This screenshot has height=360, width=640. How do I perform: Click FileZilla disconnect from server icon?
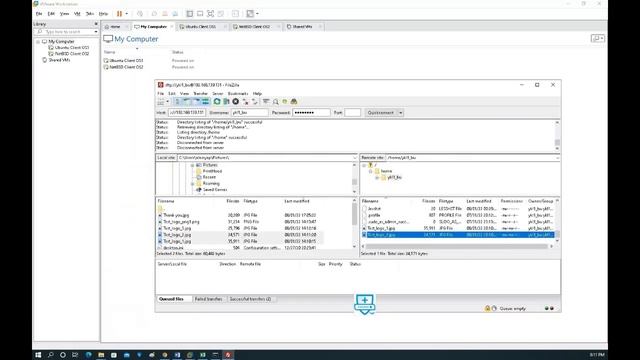coord(245,102)
